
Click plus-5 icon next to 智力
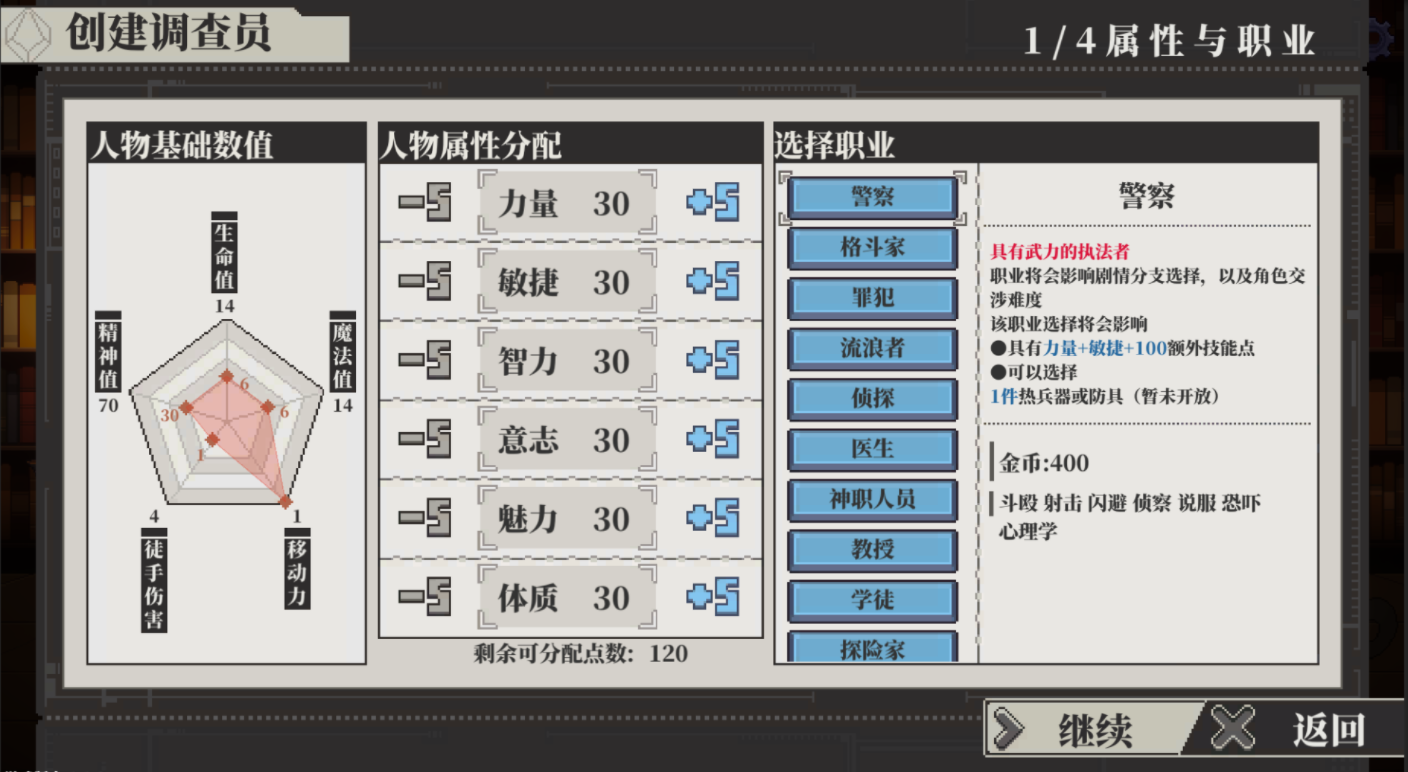(x=713, y=361)
